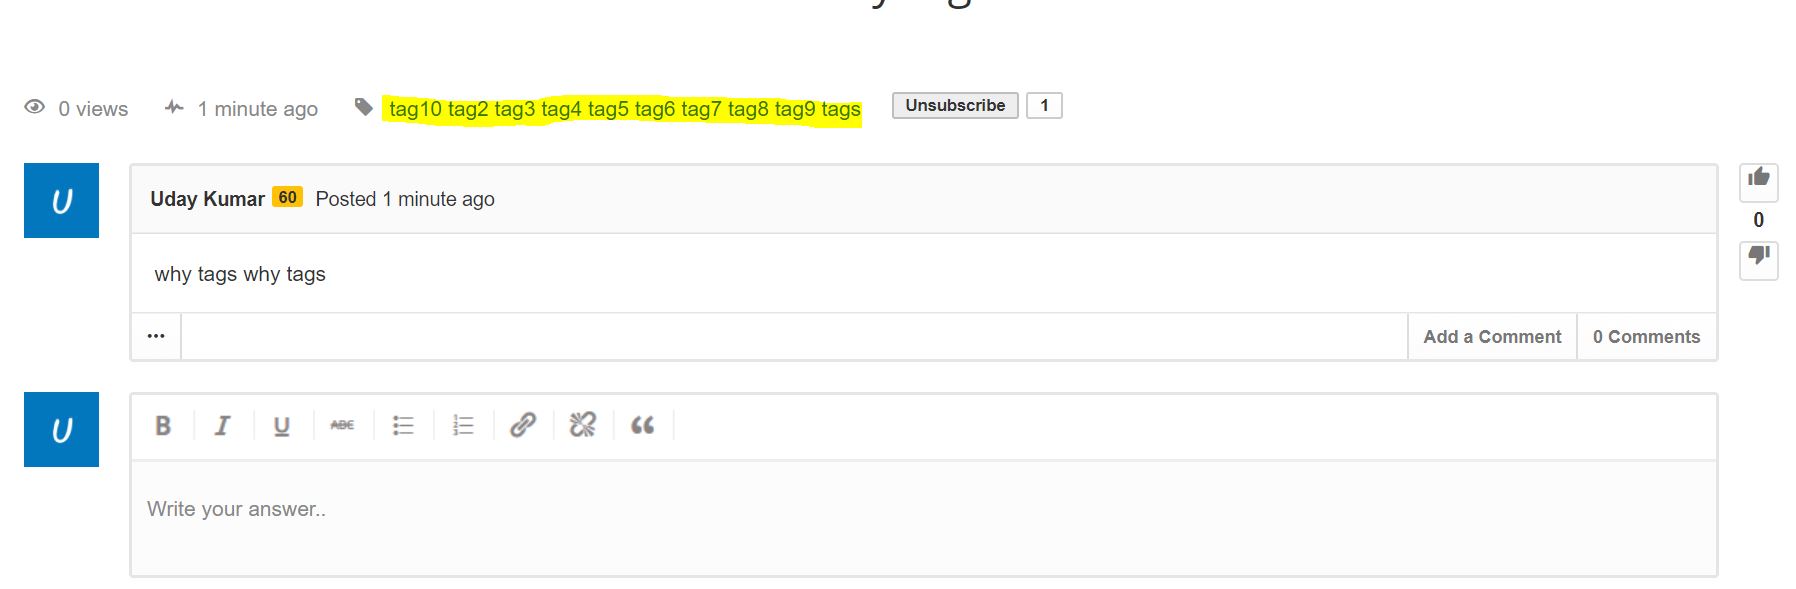Screen dimensions: 1796x589
Task: Downvote the post with thumbs down
Action: tap(1759, 260)
